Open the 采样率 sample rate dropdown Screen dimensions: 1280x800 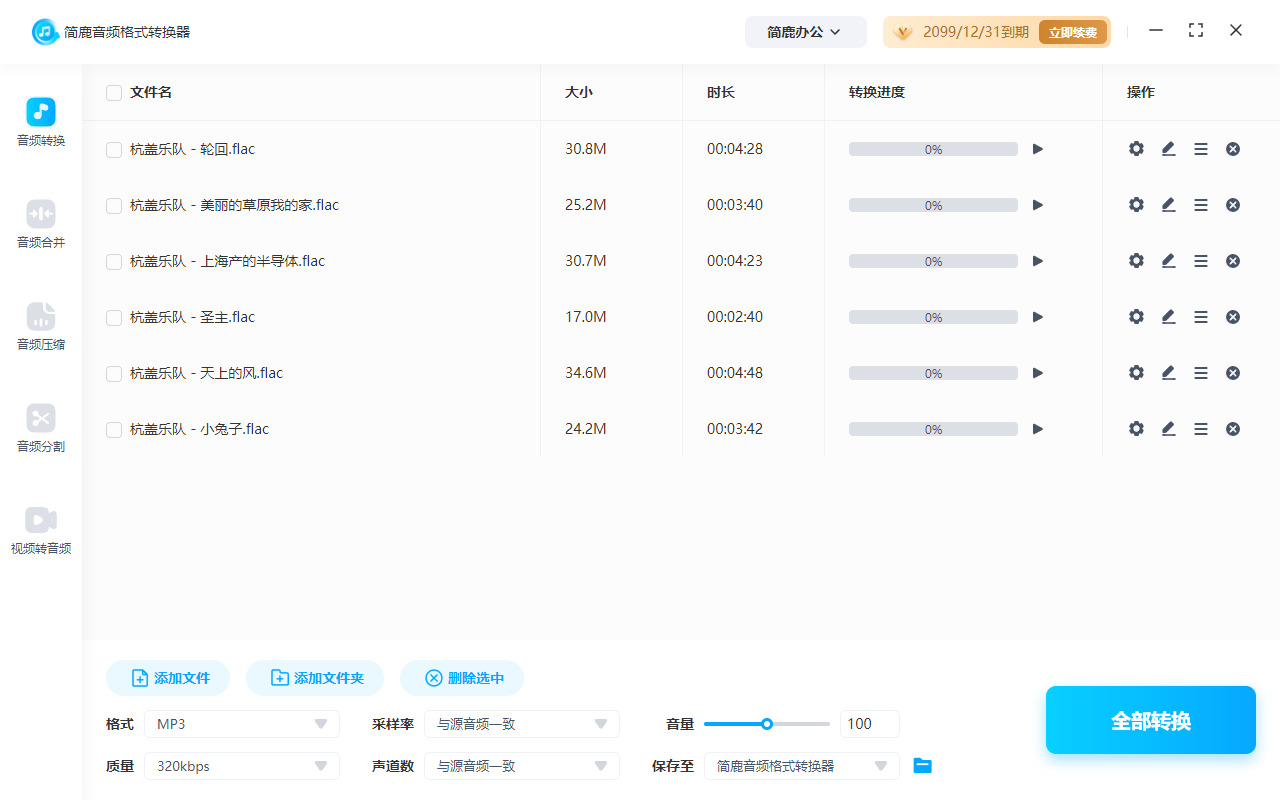coord(521,723)
